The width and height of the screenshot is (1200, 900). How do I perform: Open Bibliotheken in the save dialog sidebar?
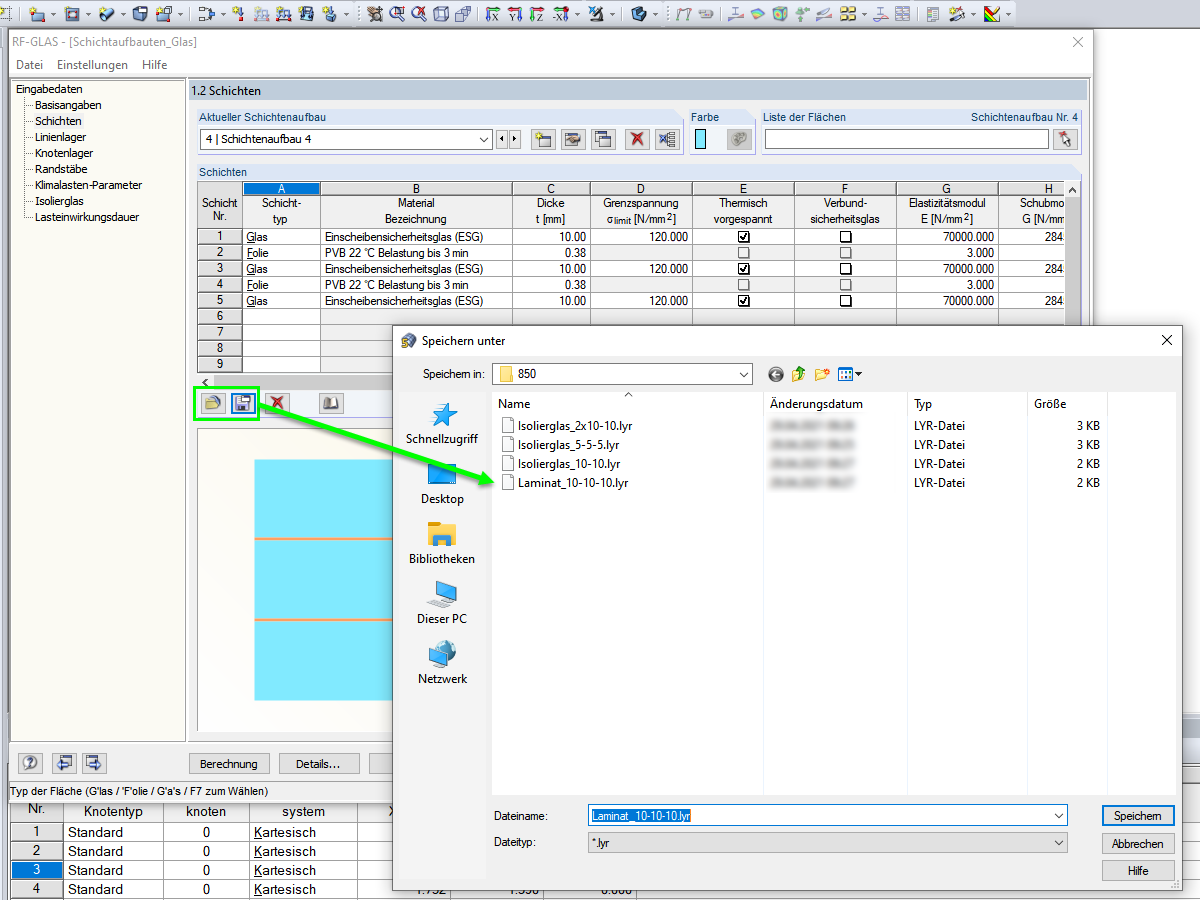click(x=442, y=544)
